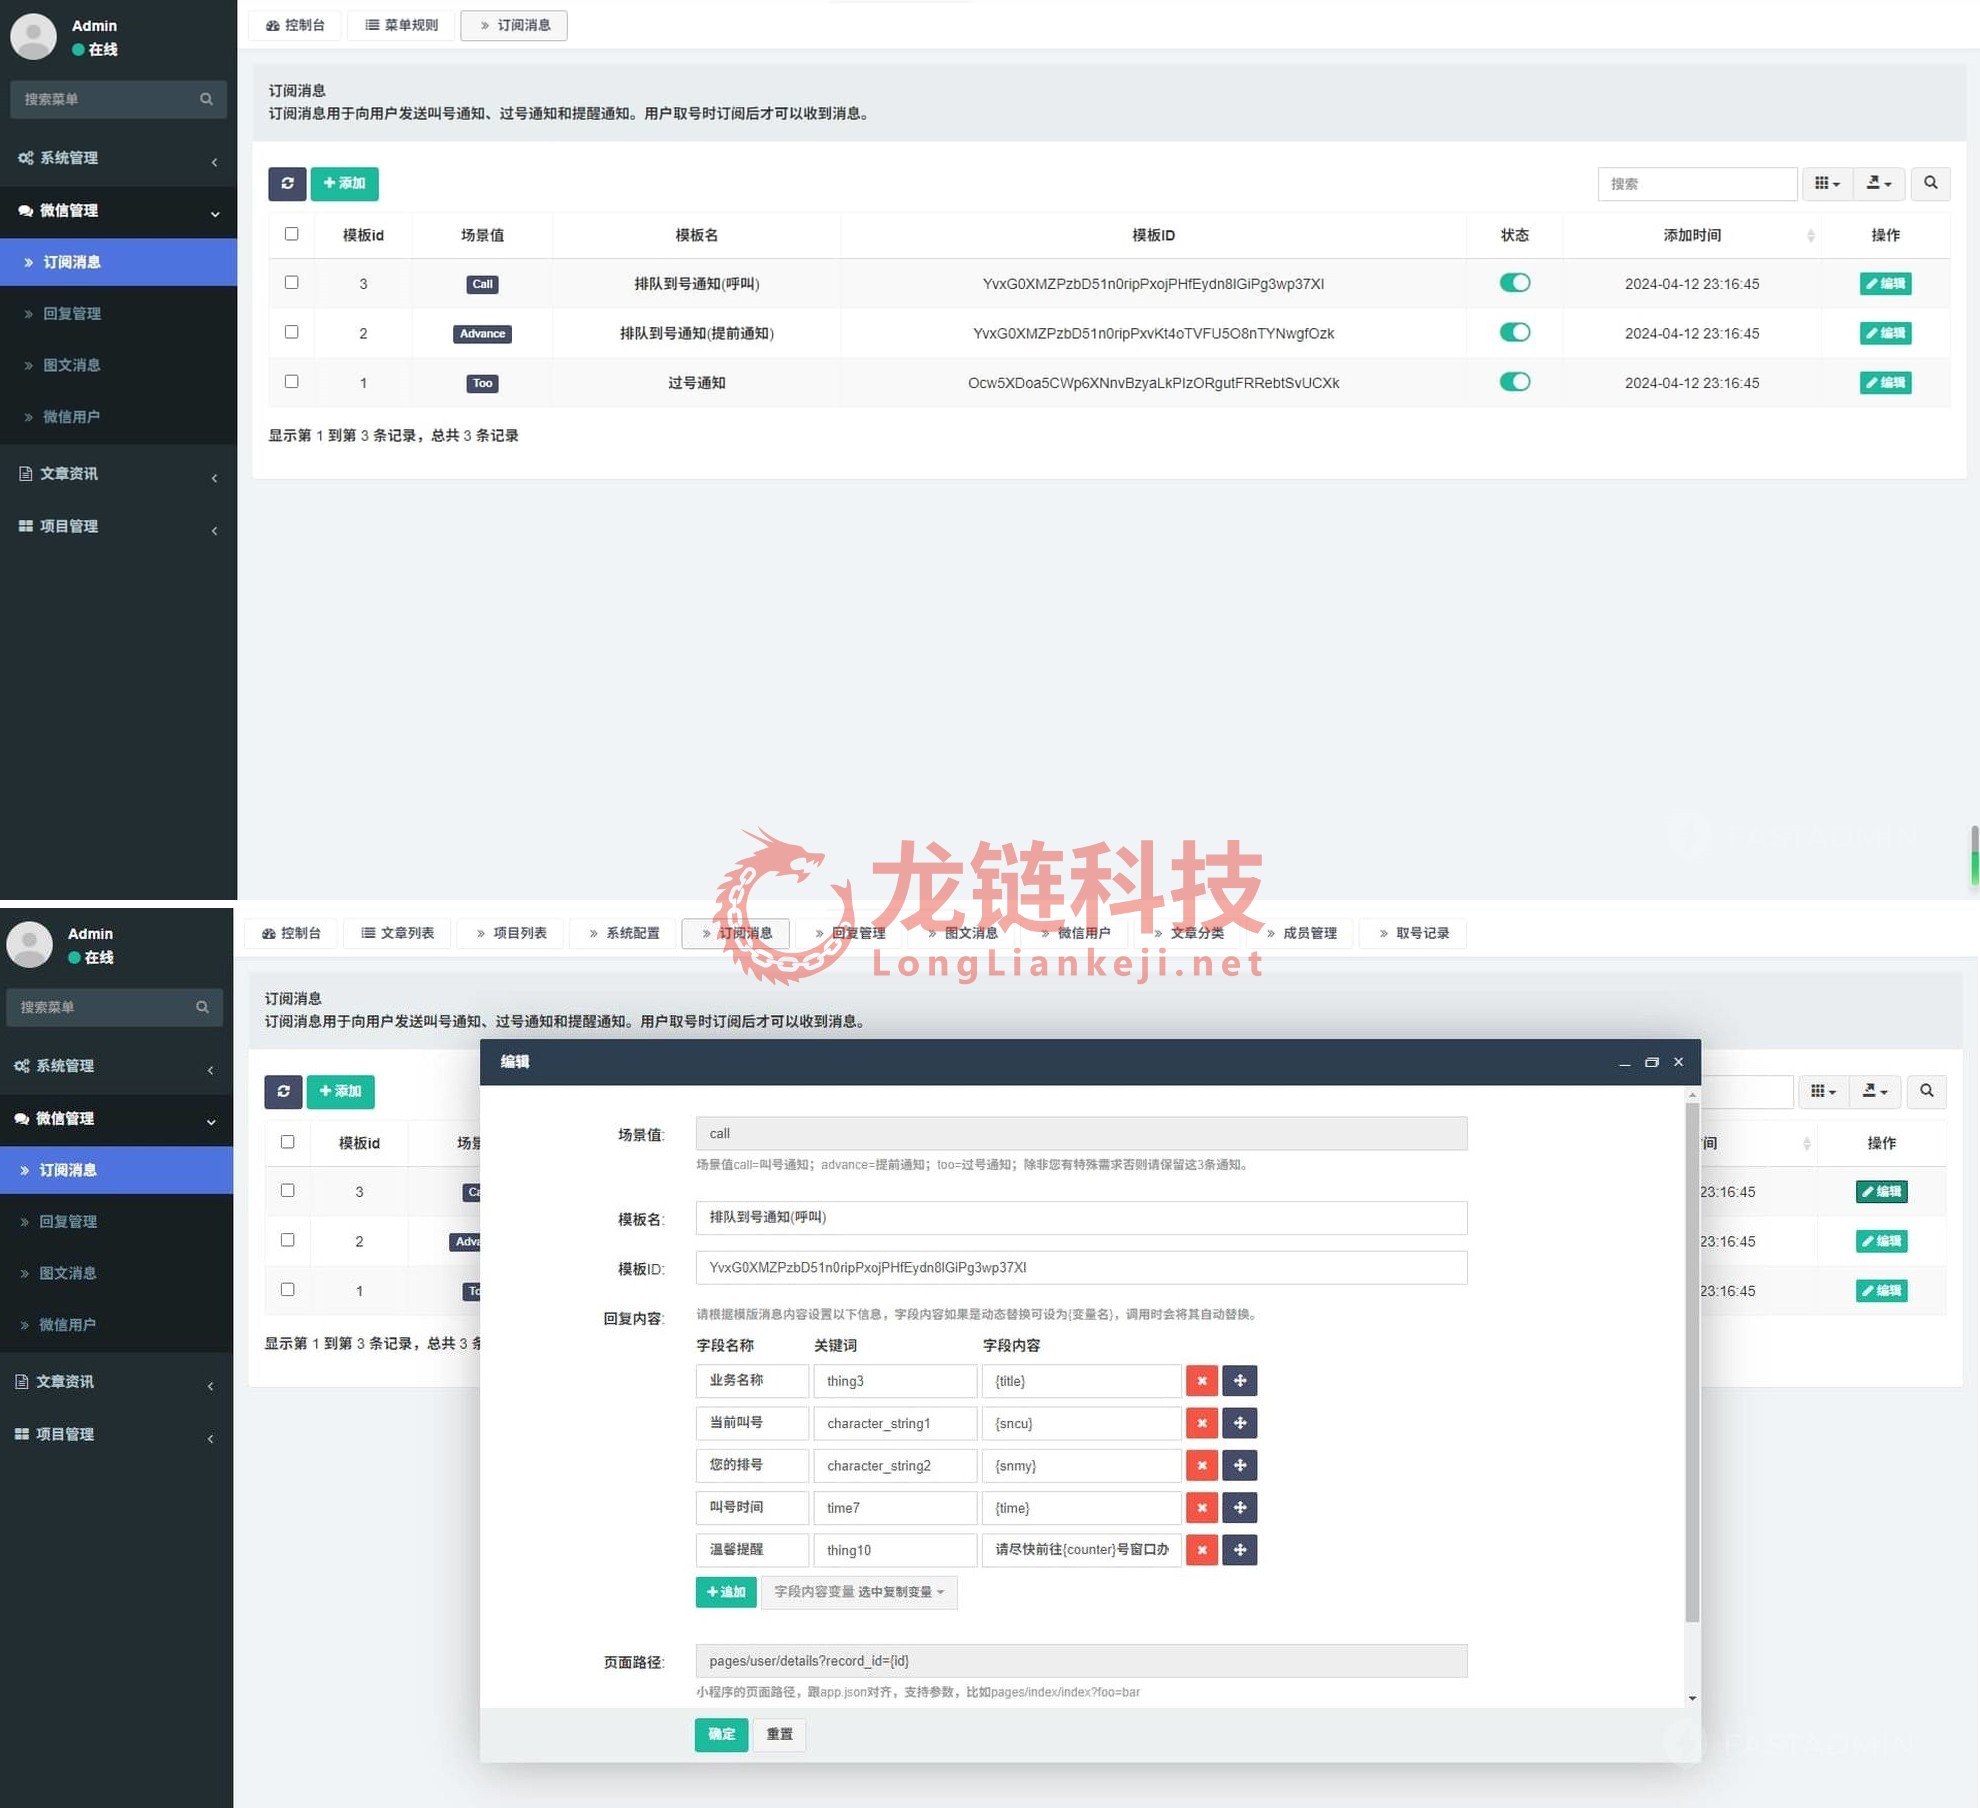1980x1812 pixels.
Task: Check select-all checkbox in top table header
Action: (291, 234)
